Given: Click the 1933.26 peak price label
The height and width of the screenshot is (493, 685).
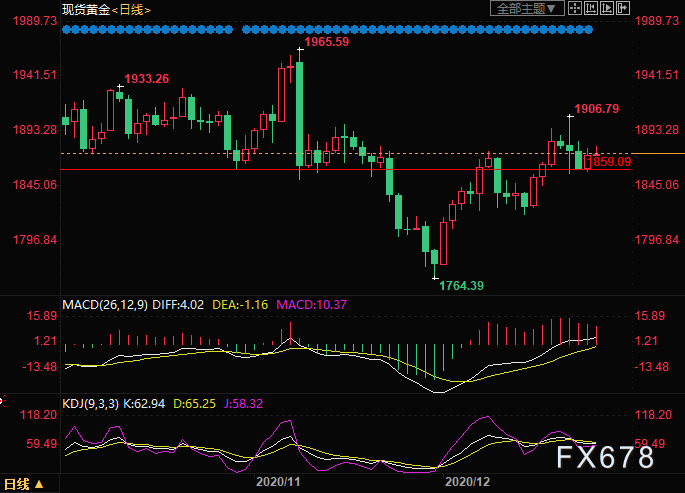Looking at the screenshot, I should [147, 79].
